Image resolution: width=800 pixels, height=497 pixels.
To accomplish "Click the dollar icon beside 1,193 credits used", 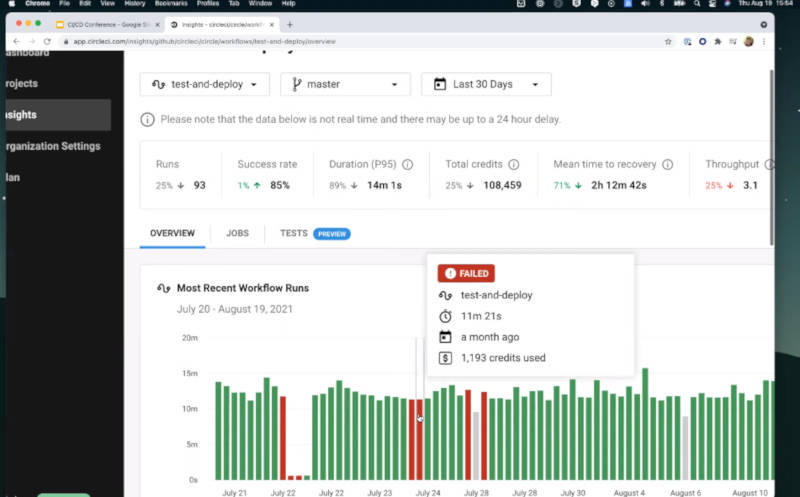I will click(445, 358).
